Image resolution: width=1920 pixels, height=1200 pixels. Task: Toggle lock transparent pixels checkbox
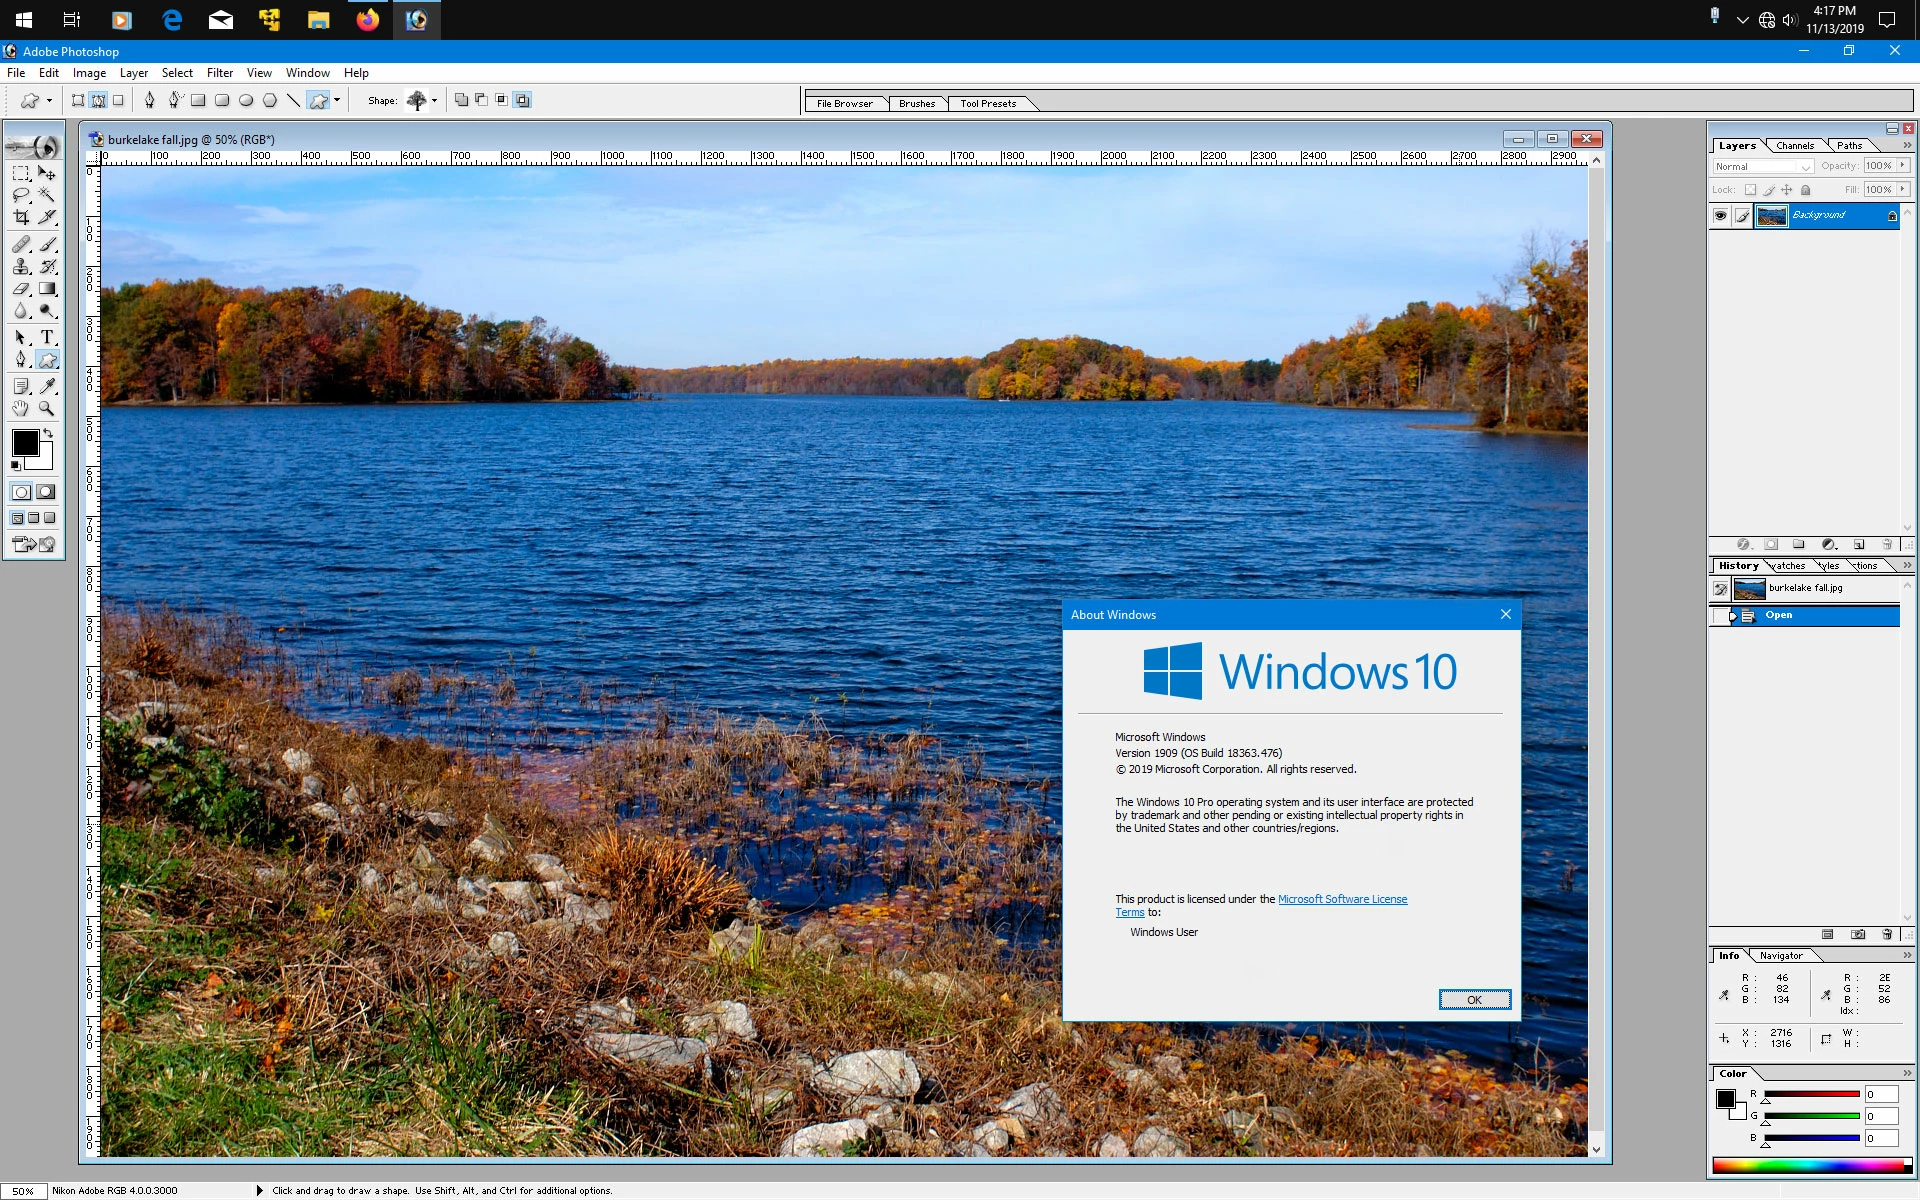[1750, 190]
